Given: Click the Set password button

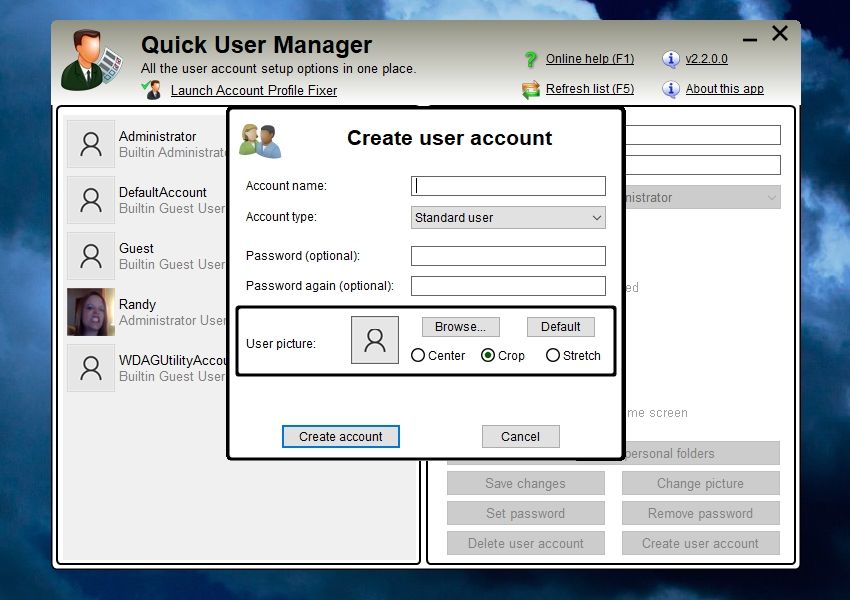Looking at the screenshot, I should click(525, 513).
